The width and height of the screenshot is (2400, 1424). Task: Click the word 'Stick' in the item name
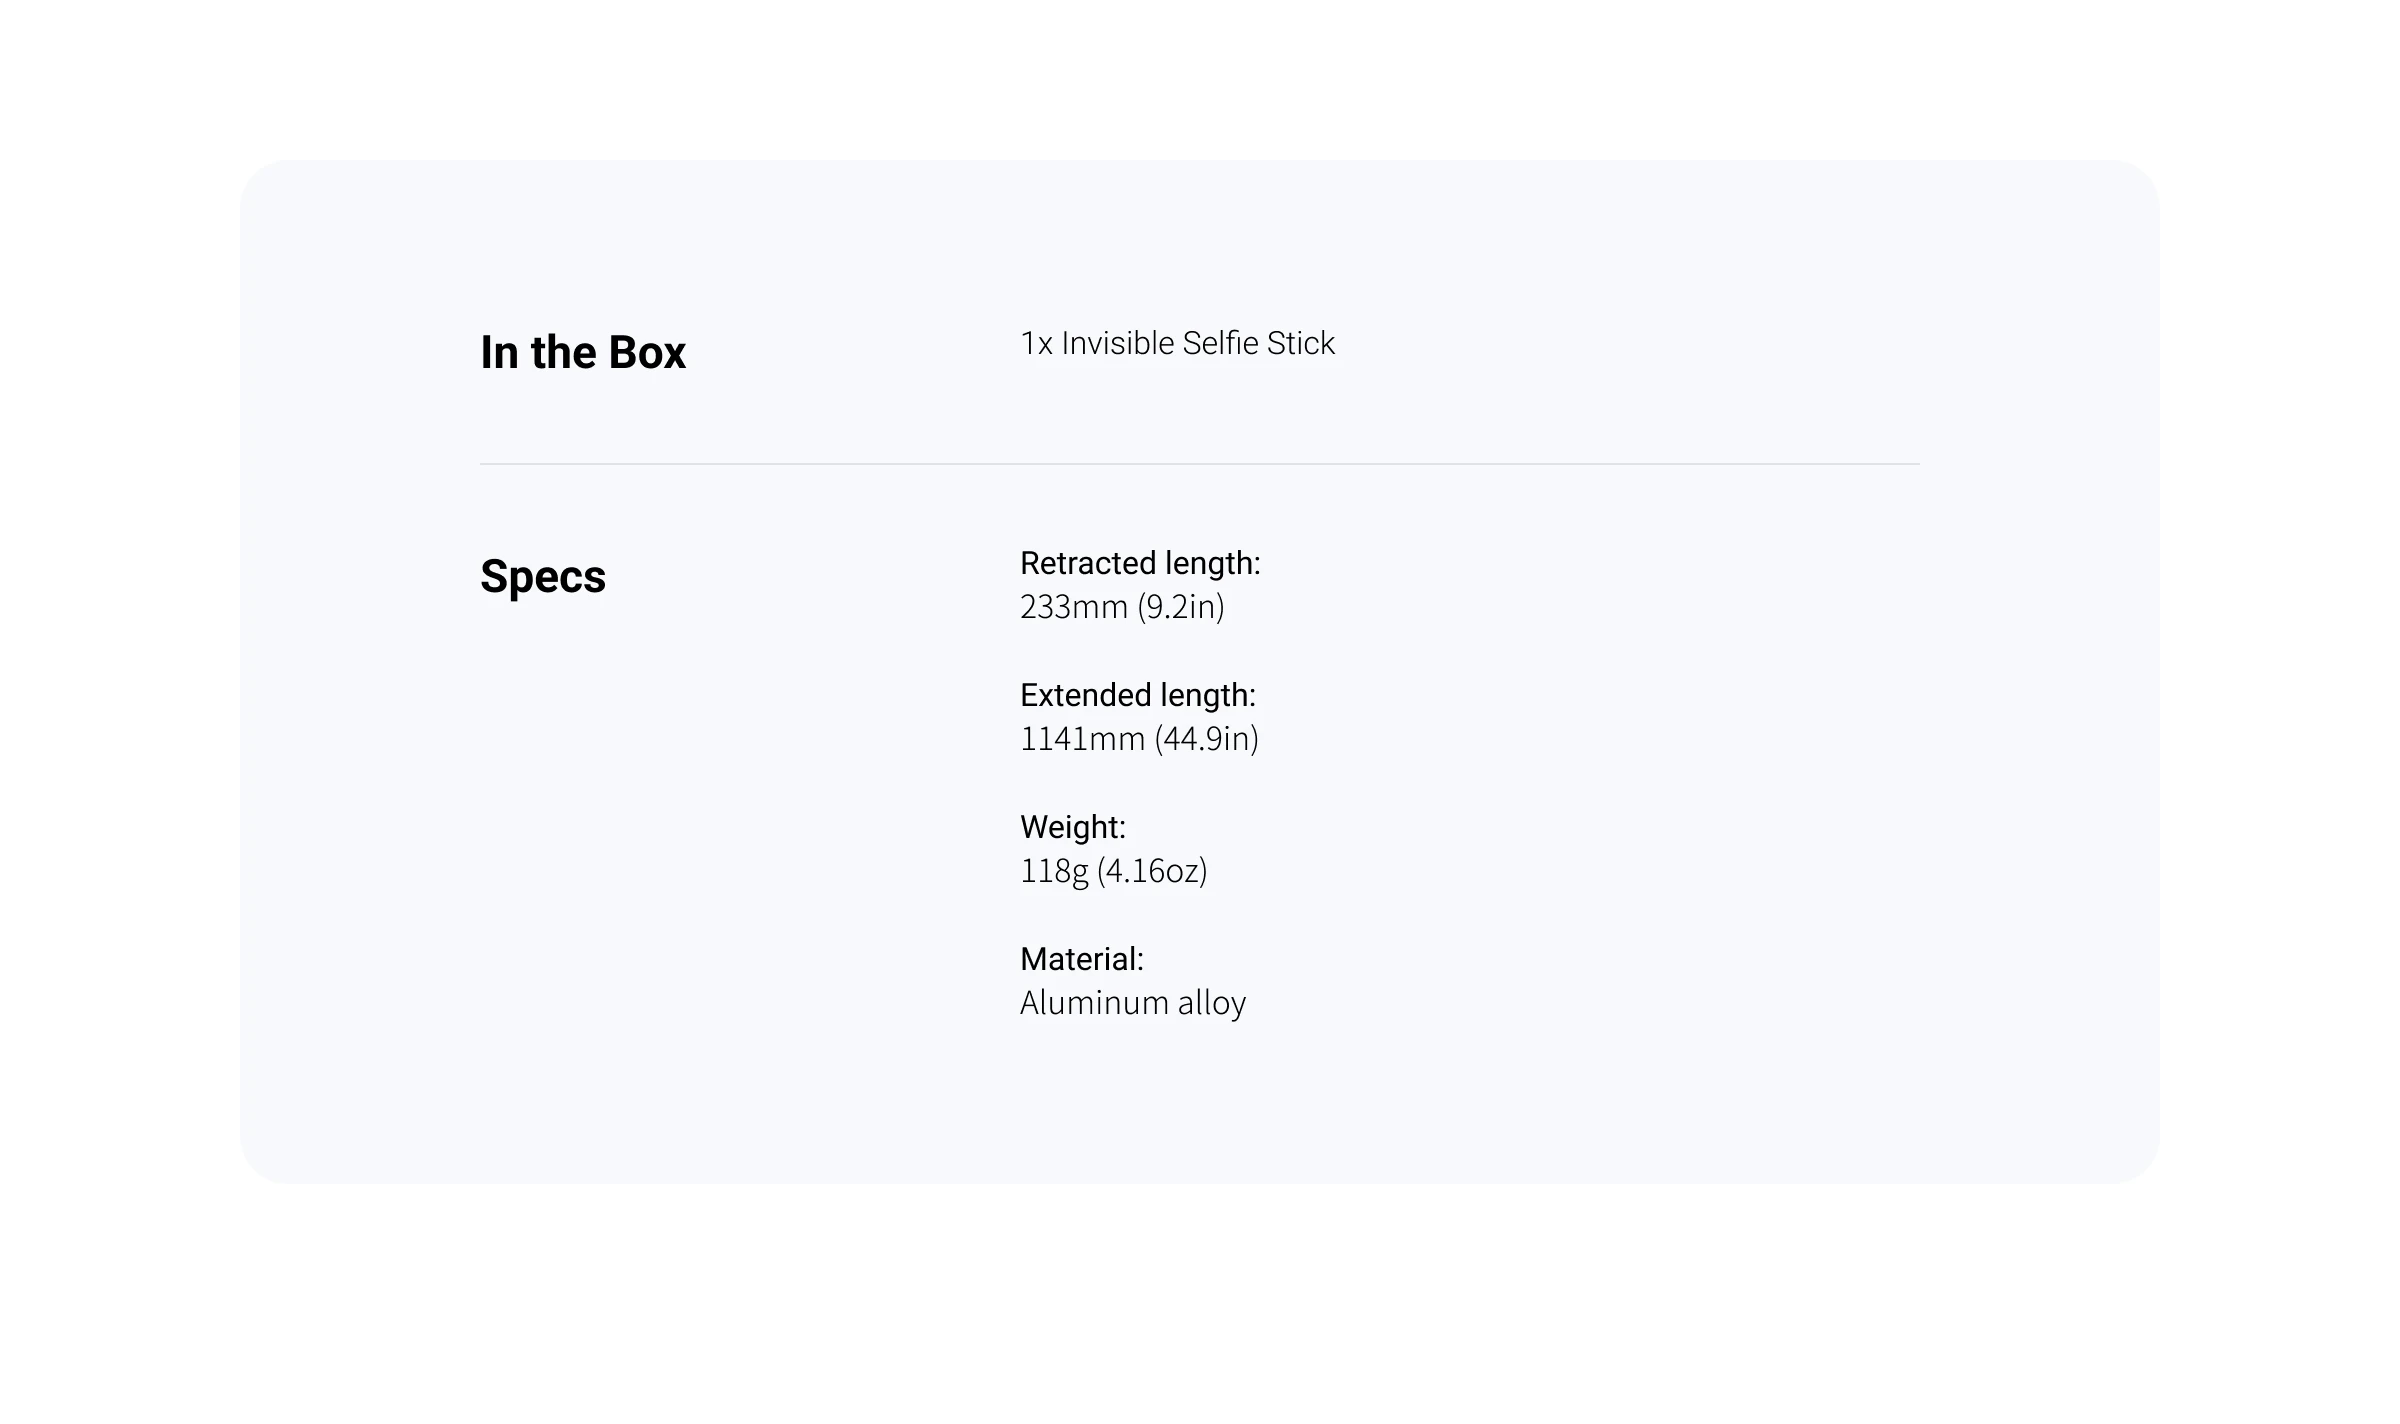(x=1300, y=344)
